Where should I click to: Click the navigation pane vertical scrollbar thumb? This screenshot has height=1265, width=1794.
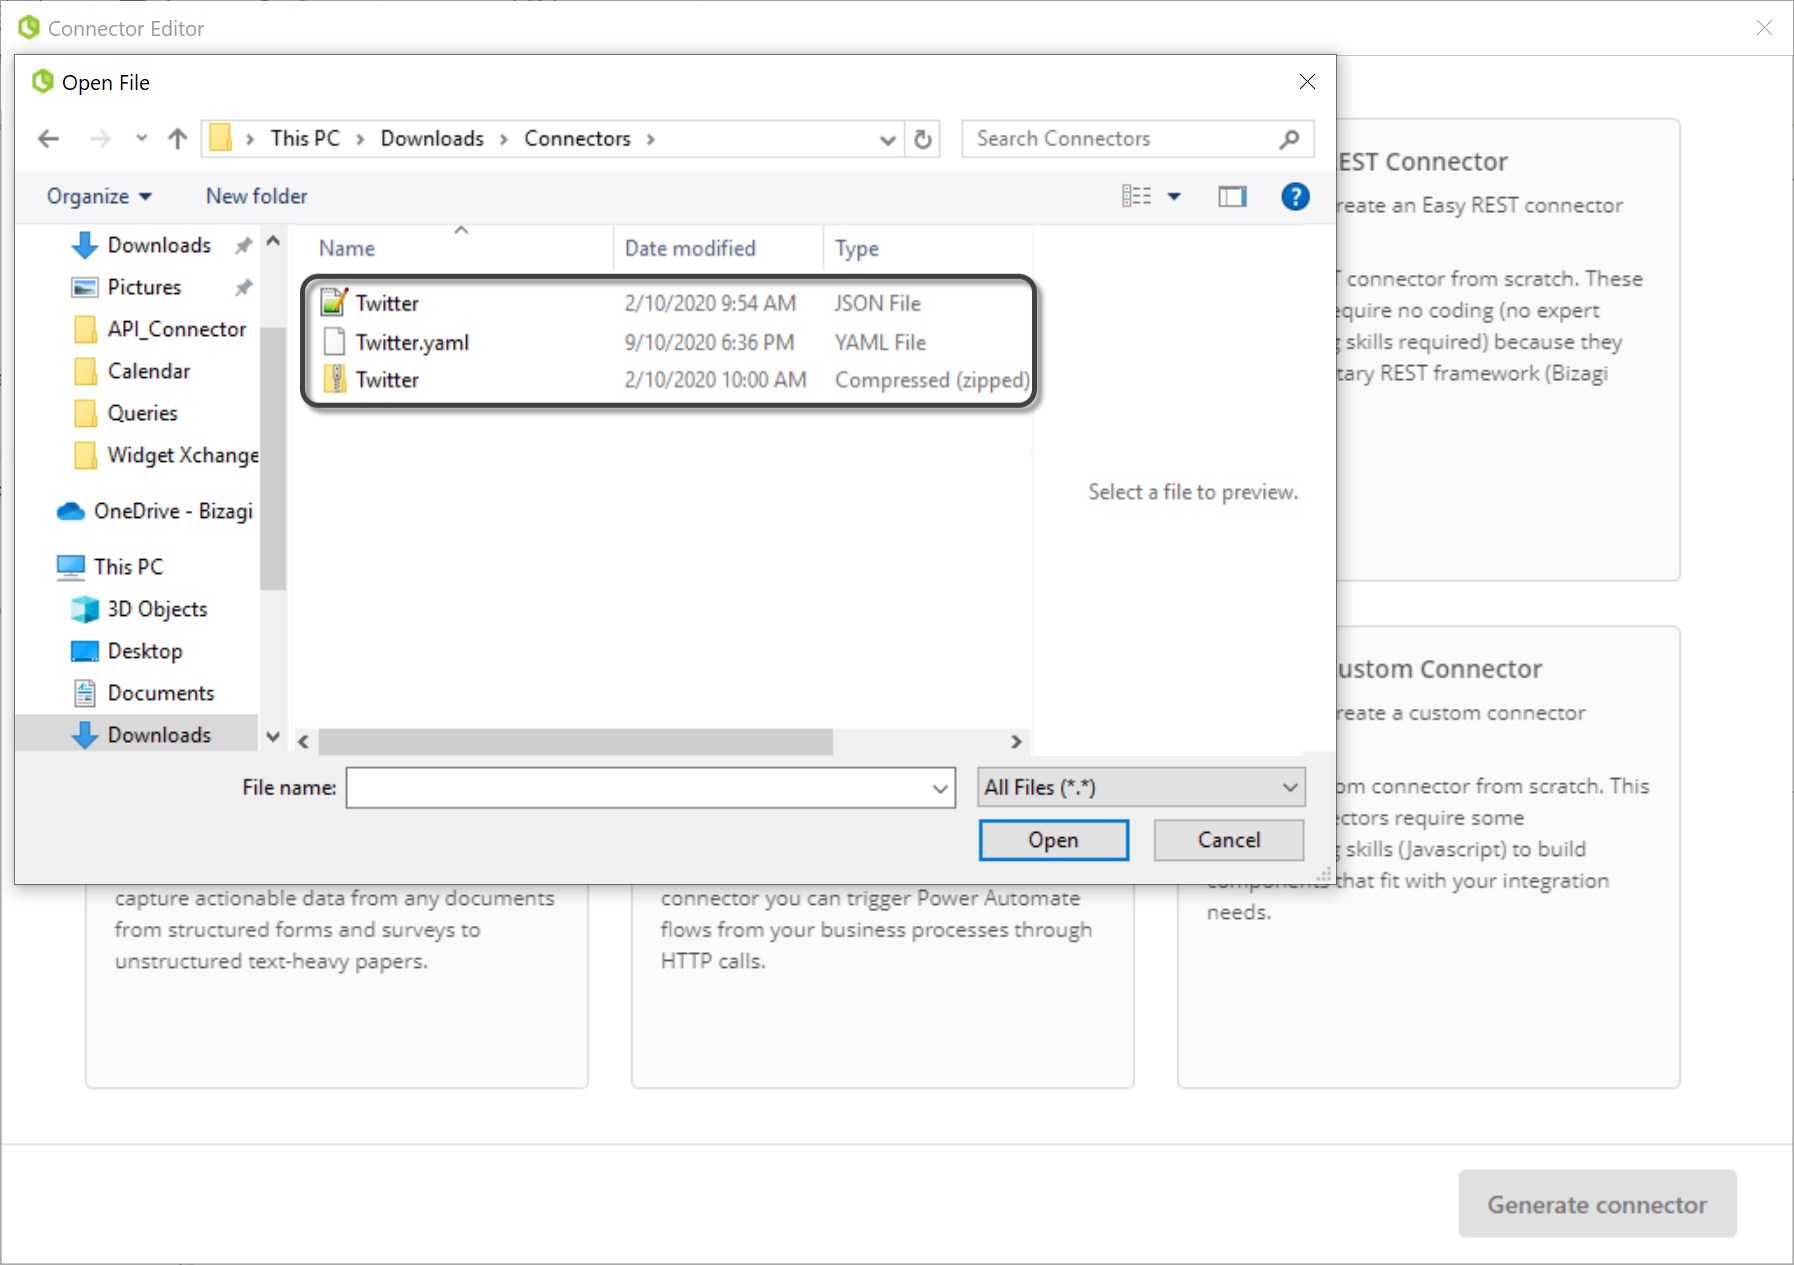click(x=273, y=458)
